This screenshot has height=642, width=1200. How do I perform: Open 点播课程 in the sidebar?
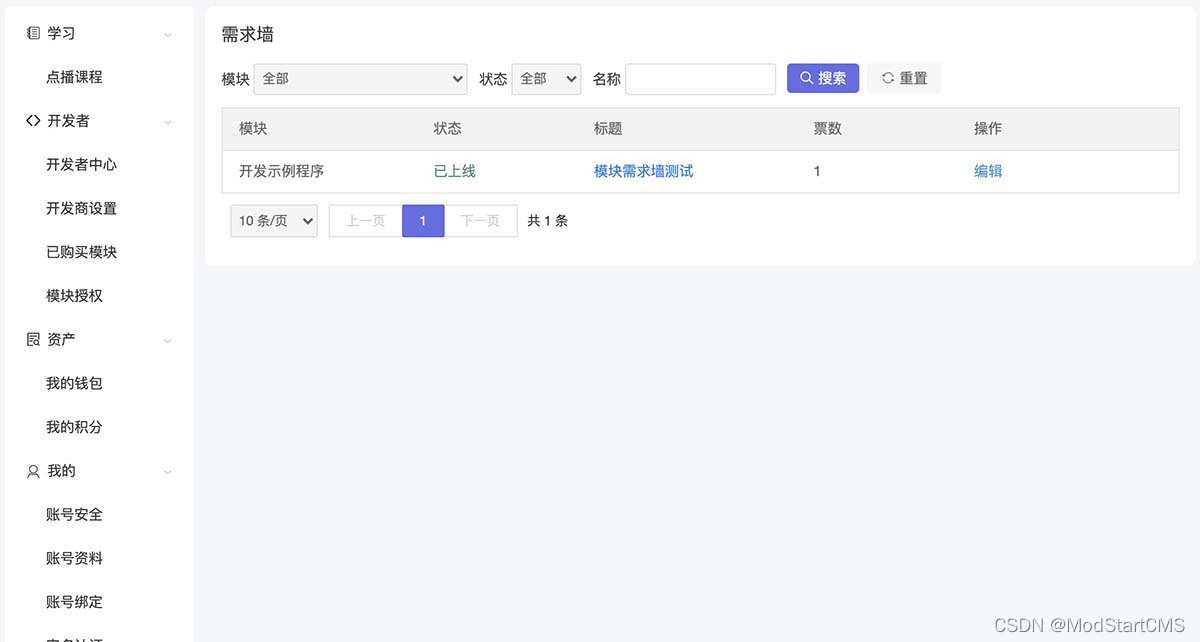point(74,77)
